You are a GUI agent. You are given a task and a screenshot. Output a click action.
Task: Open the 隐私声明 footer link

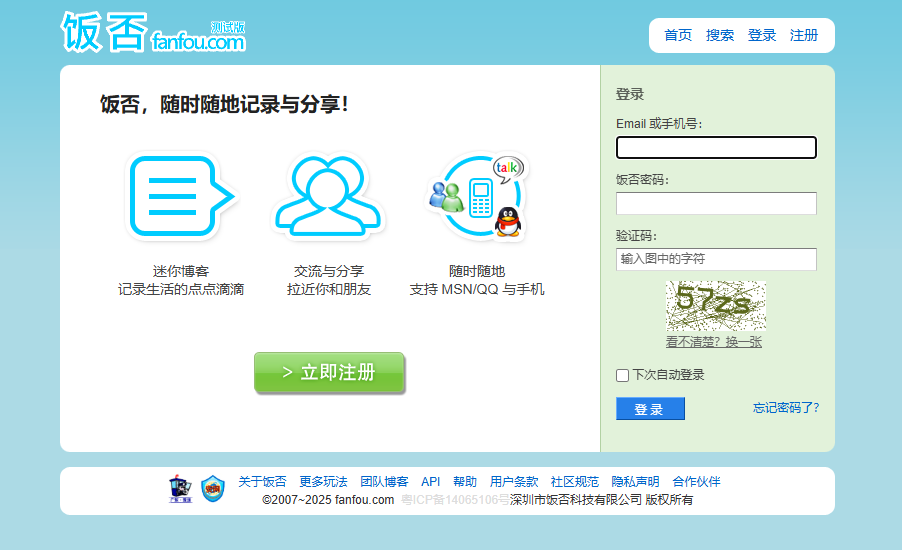point(635,482)
